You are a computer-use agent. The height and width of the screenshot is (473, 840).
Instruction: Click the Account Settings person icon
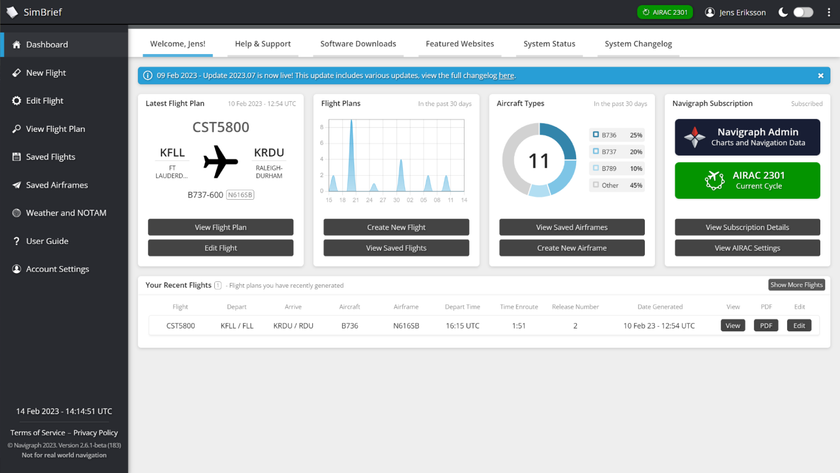17,269
